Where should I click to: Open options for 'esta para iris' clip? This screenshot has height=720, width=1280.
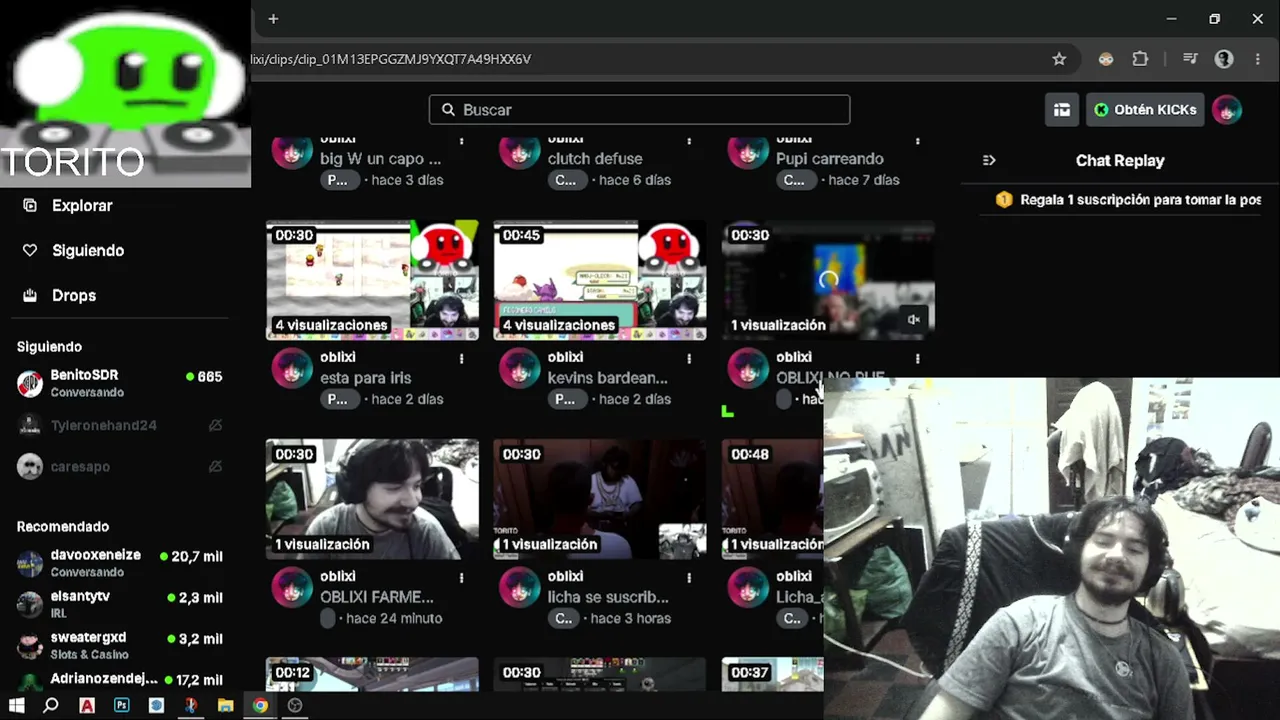(x=461, y=358)
